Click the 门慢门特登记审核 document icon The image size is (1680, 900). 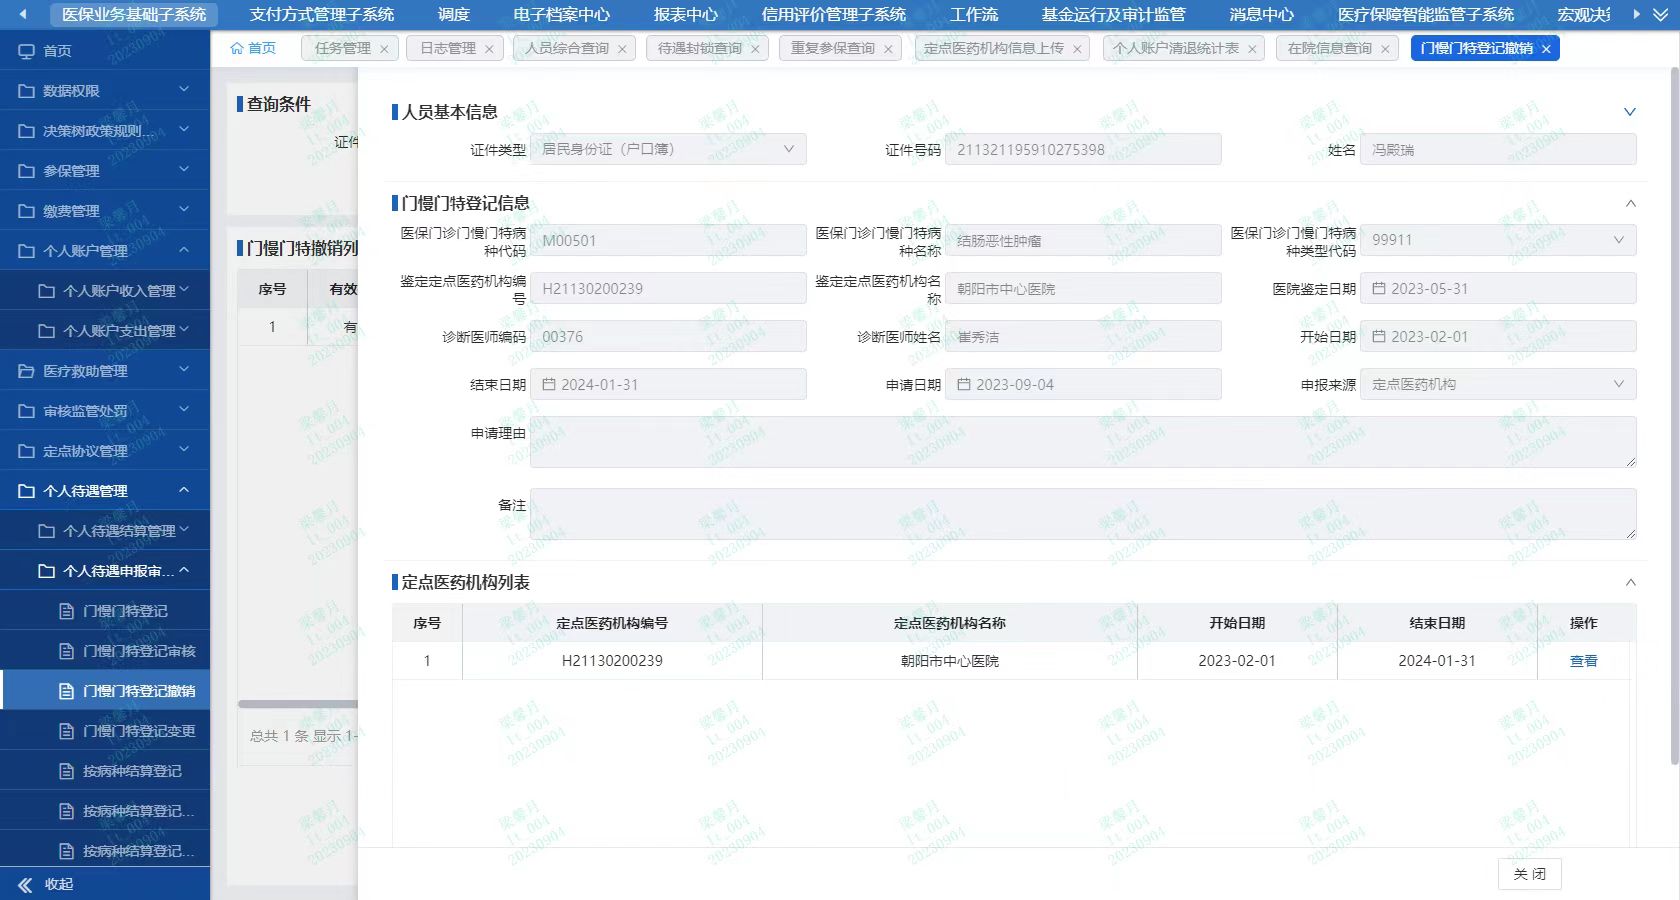(x=67, y=651)
